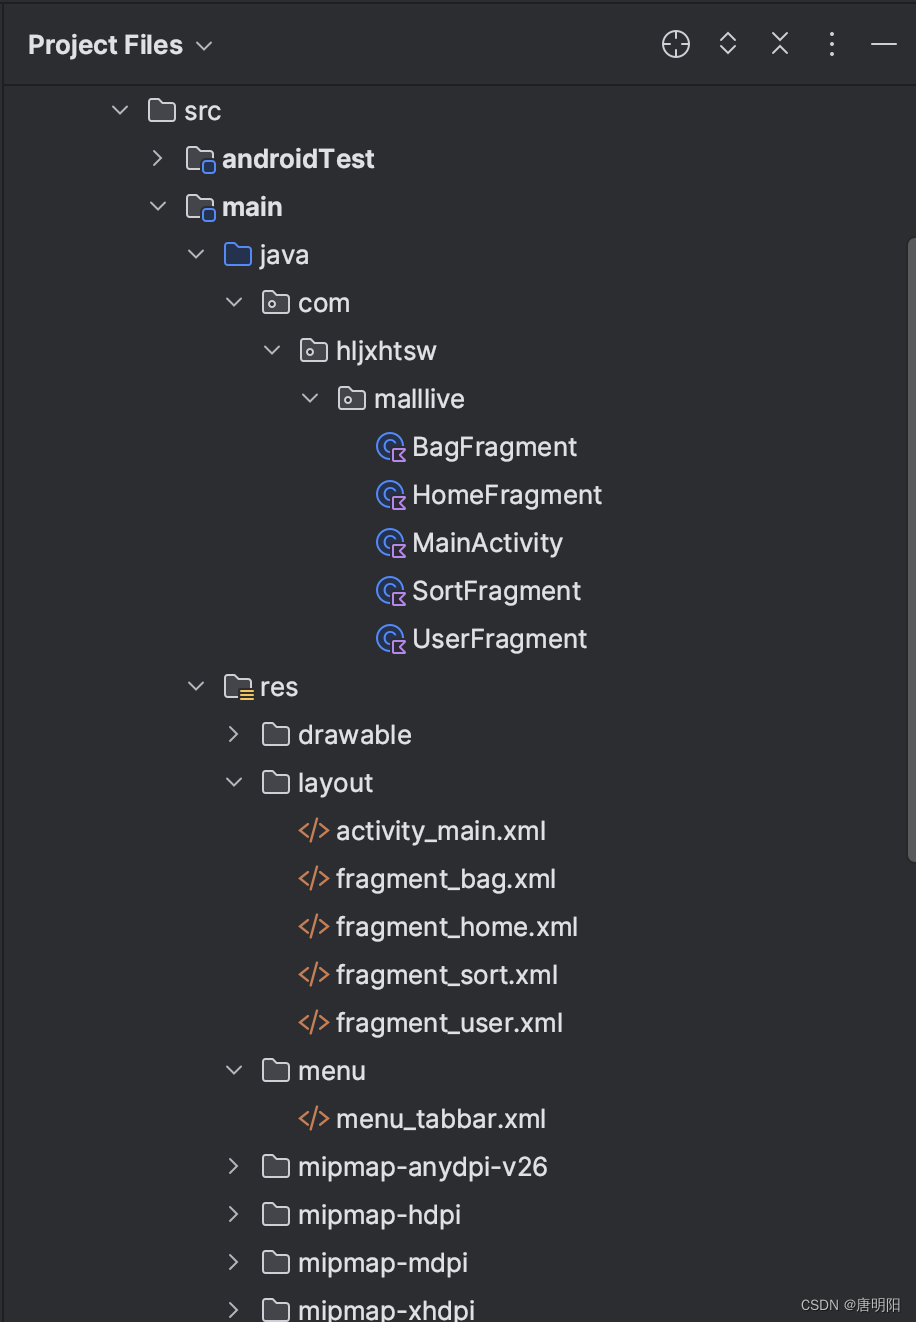Click the res resources folder icon
This screenshot has height=1322, width=916.
pyautogui.click(x=237, y=686)
